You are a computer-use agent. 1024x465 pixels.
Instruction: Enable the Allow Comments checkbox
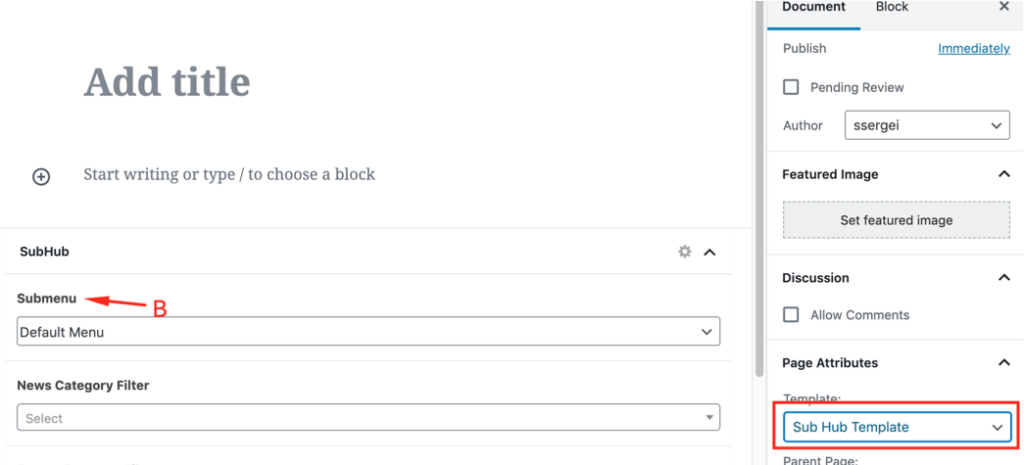[x=791, y=315]
